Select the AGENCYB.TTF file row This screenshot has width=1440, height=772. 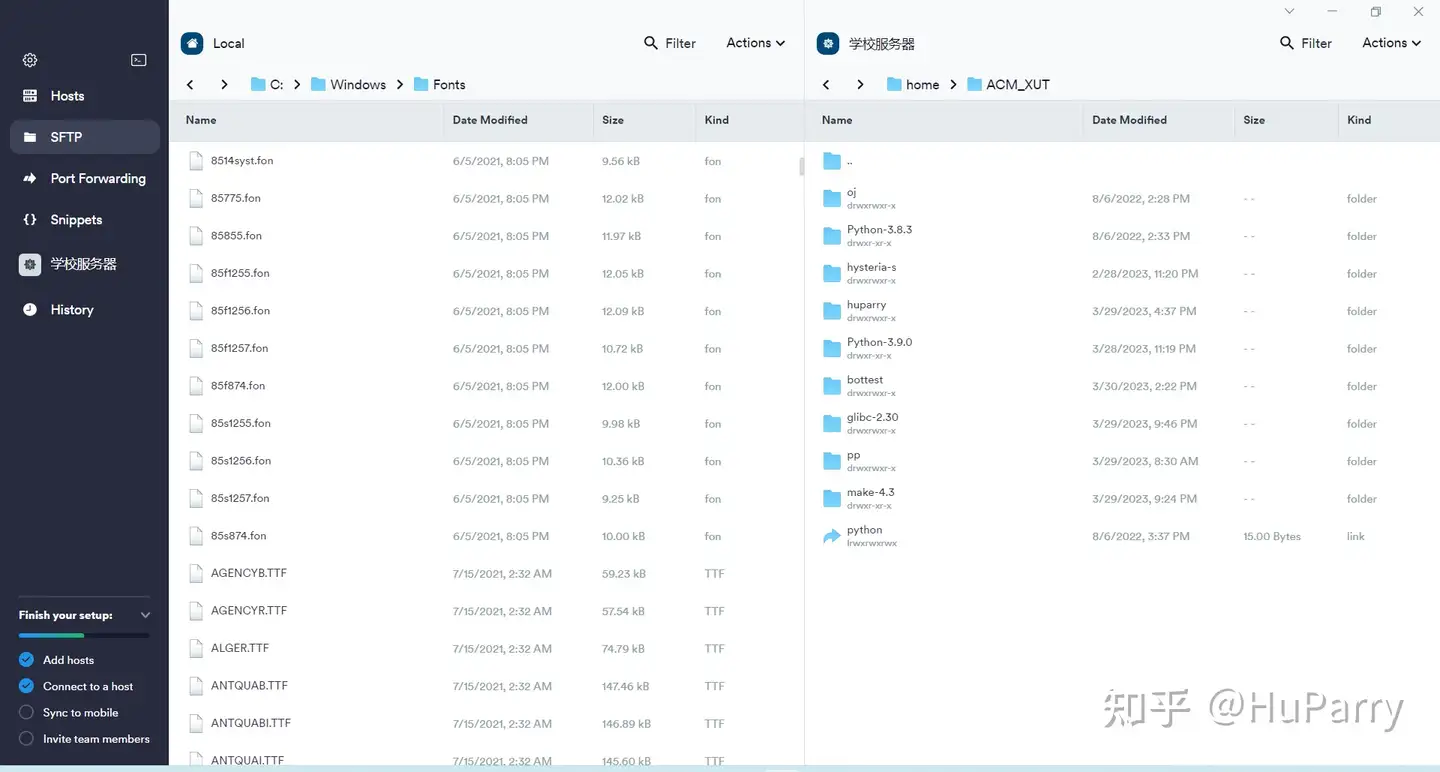249,574
